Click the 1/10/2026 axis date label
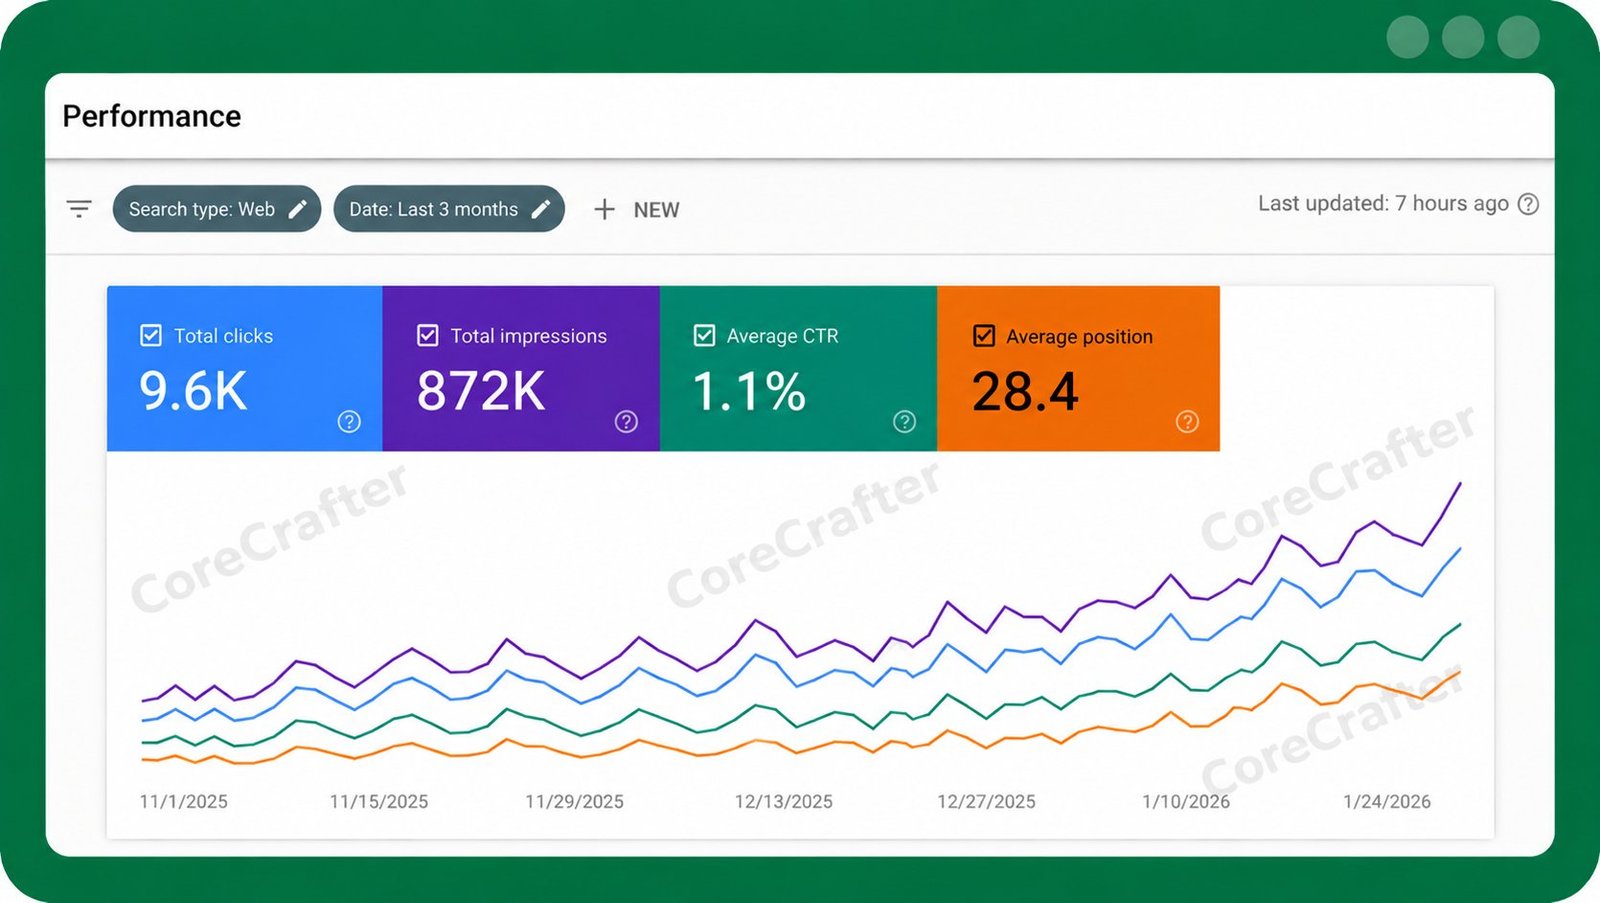Image resolution: width=1600 pixels, height=903 pixels. tap(1186, 802)
